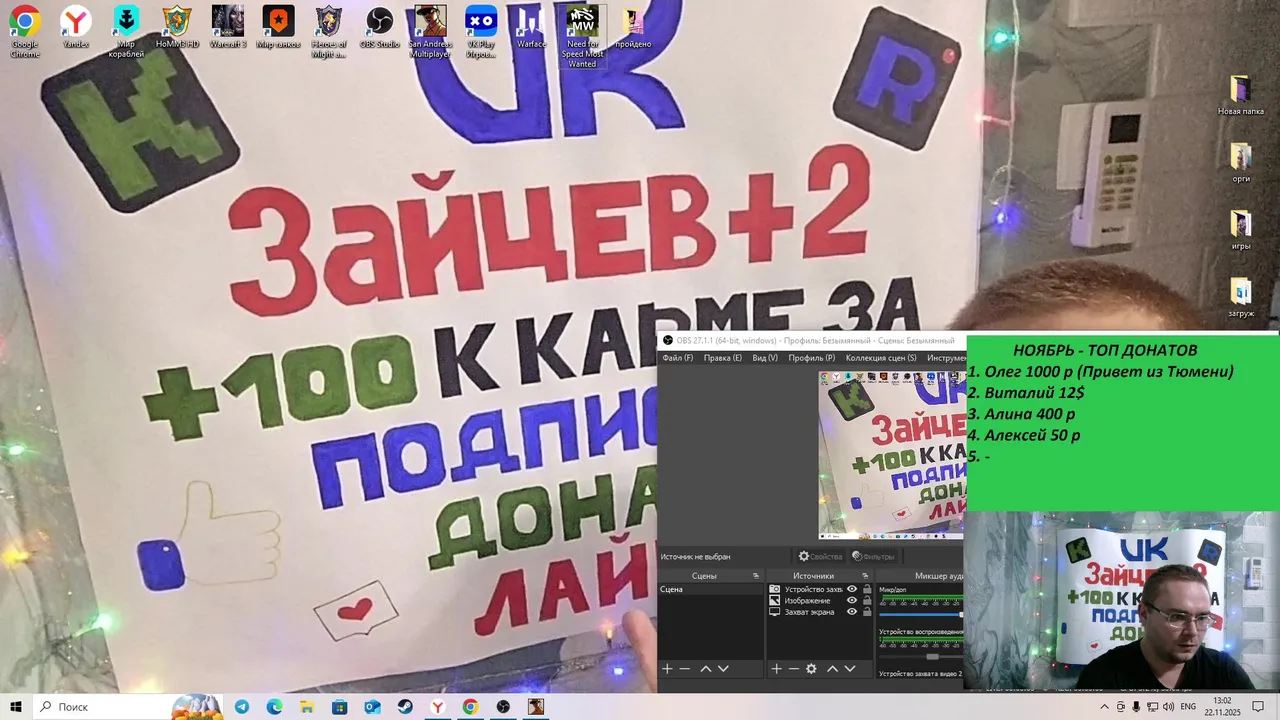The image size is (1280, 720).
Task: Open the загруж desktop folder
Action: (x=1240, y=297)
